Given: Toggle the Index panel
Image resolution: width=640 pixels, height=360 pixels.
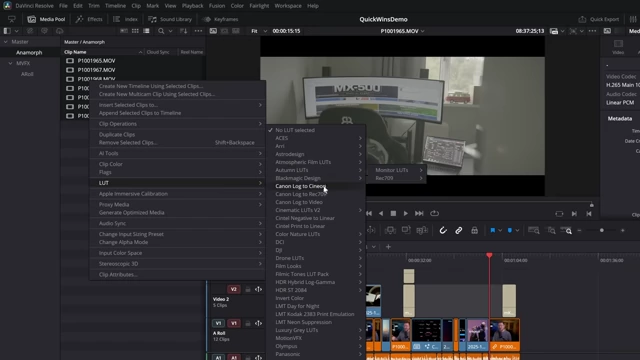Looking at the screenshot, I should click(125, 19).
